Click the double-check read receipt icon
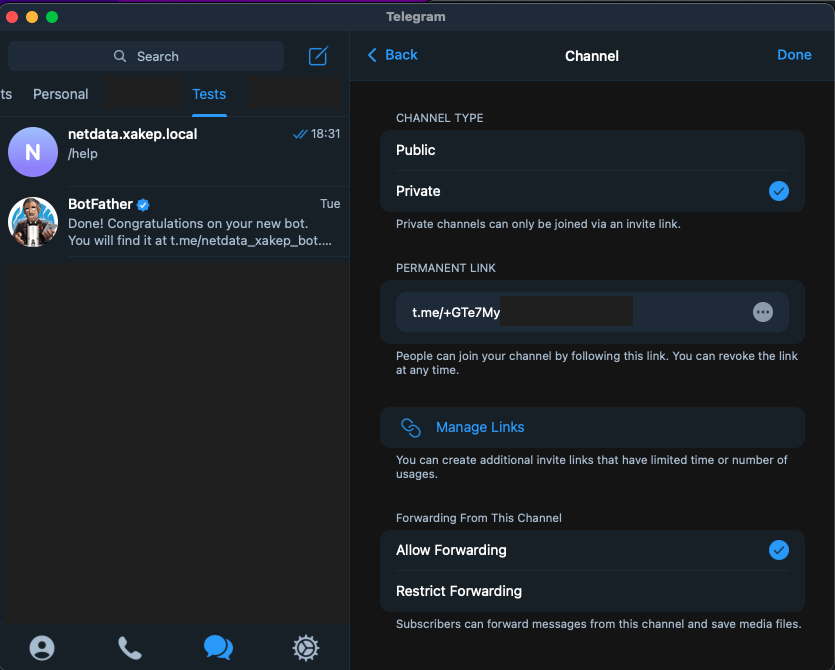 pos(300,134)
